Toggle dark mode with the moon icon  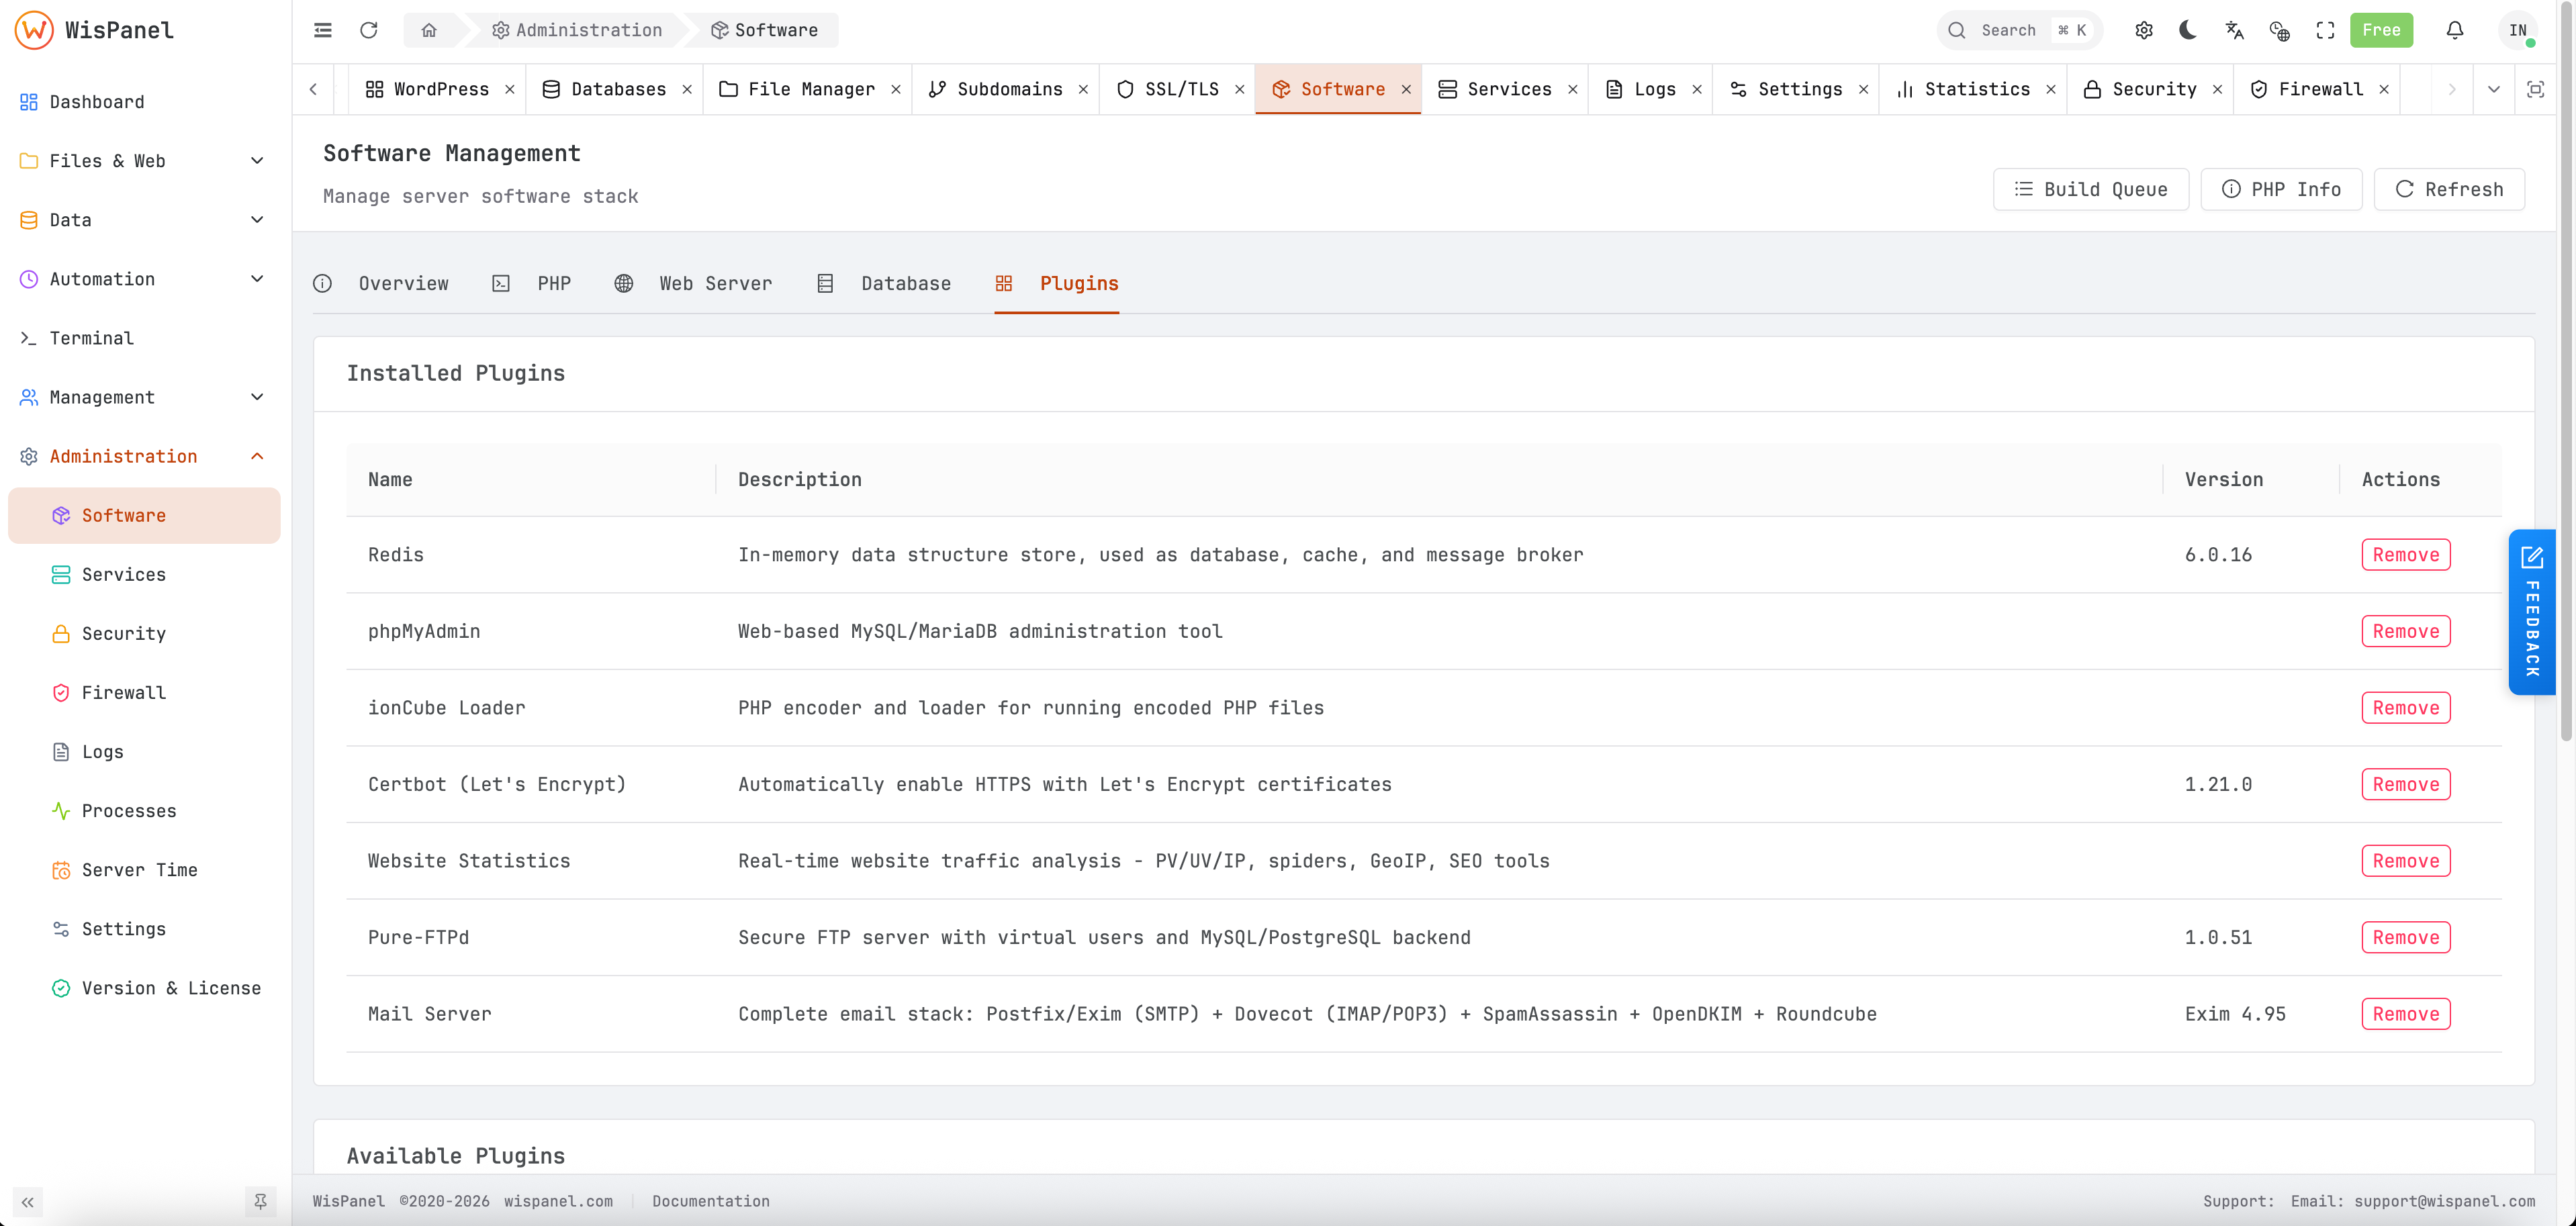click(2188, 30)
